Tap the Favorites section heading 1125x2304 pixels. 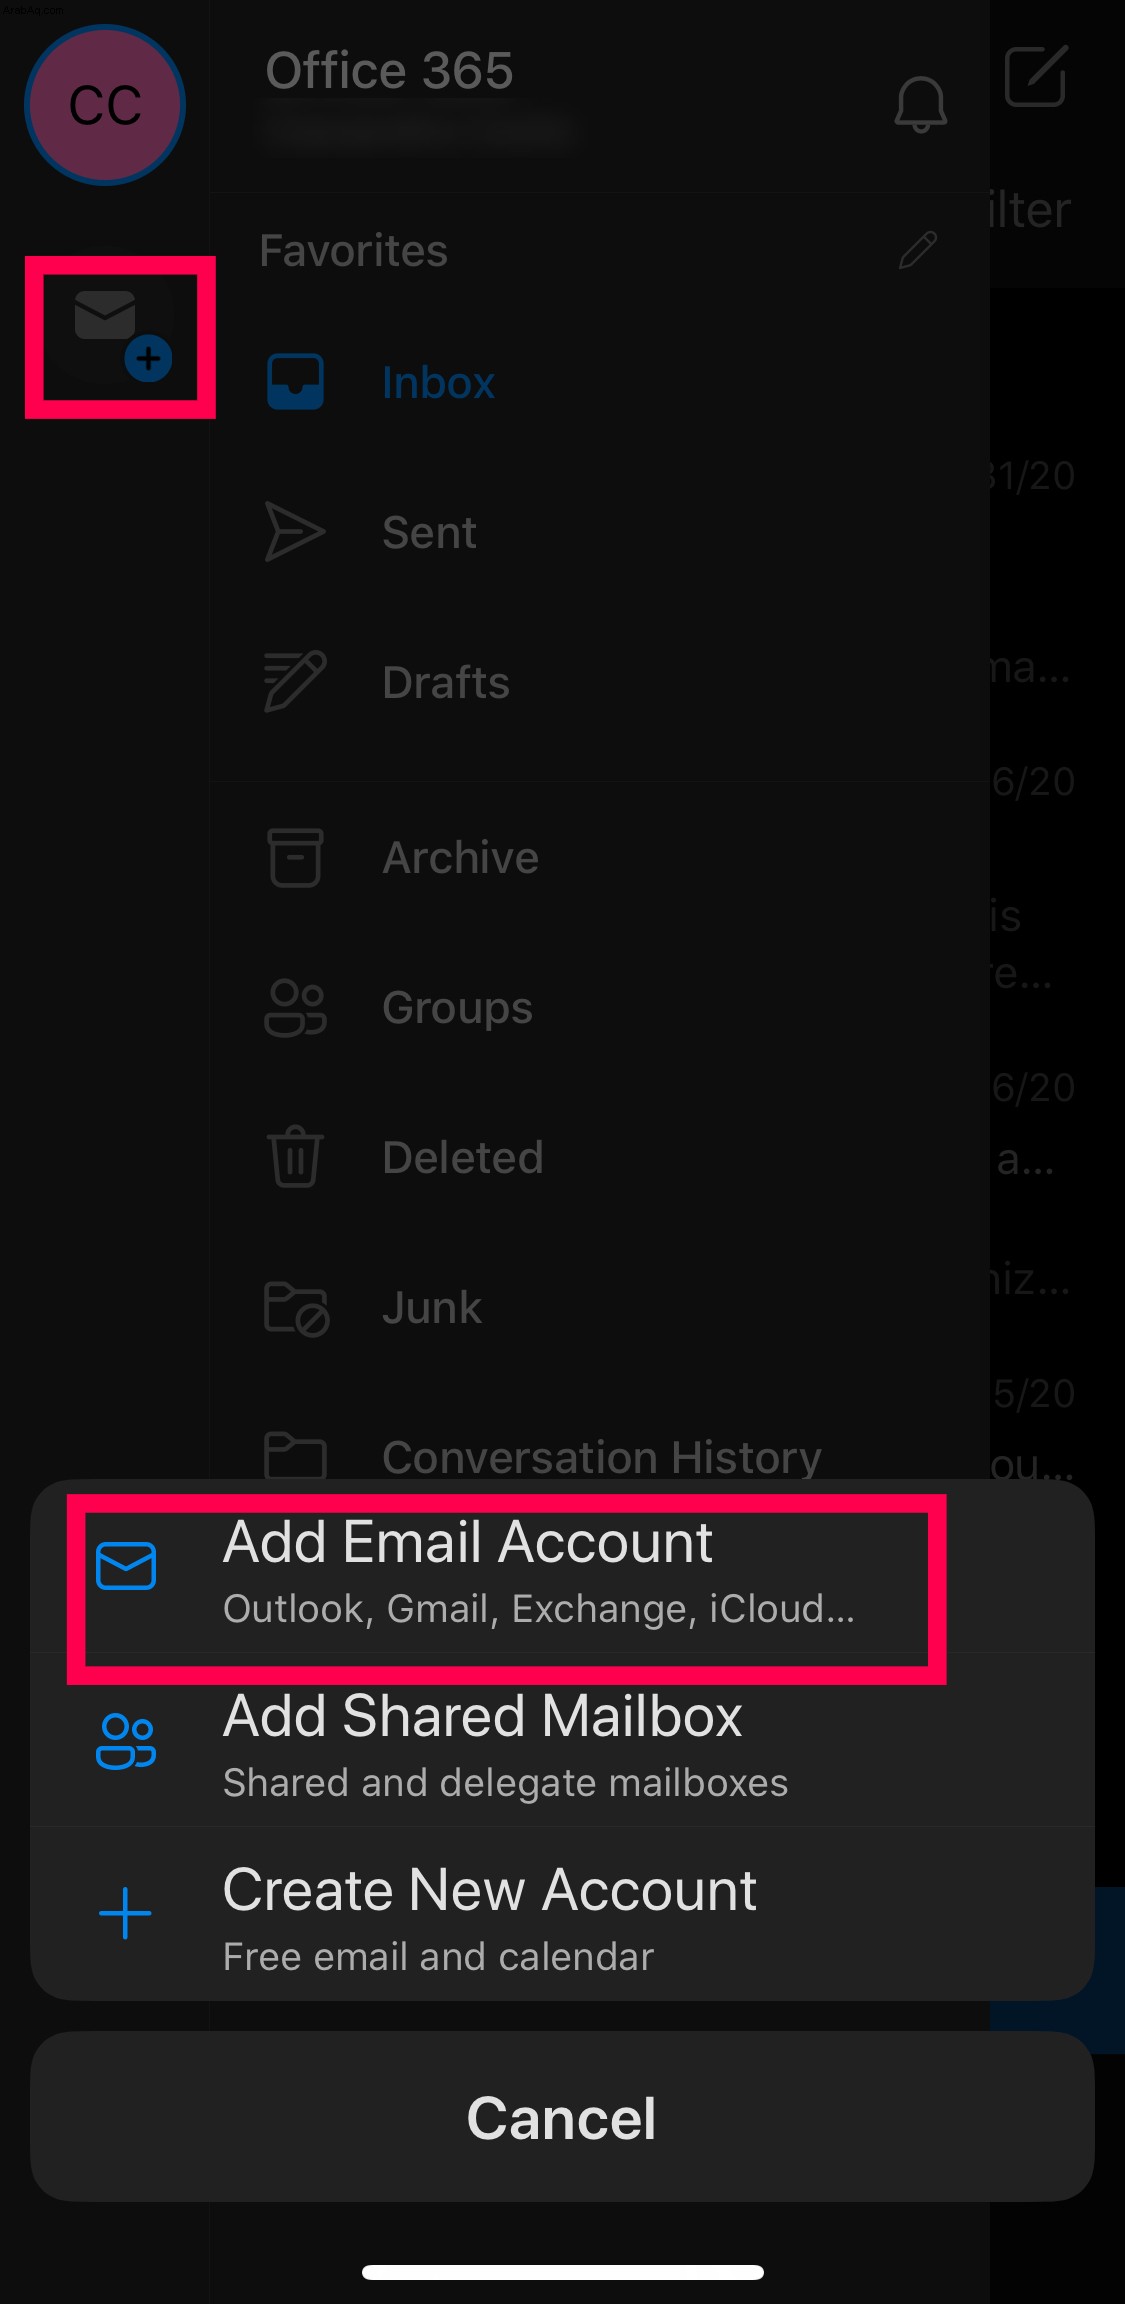[x=353, y=250]
